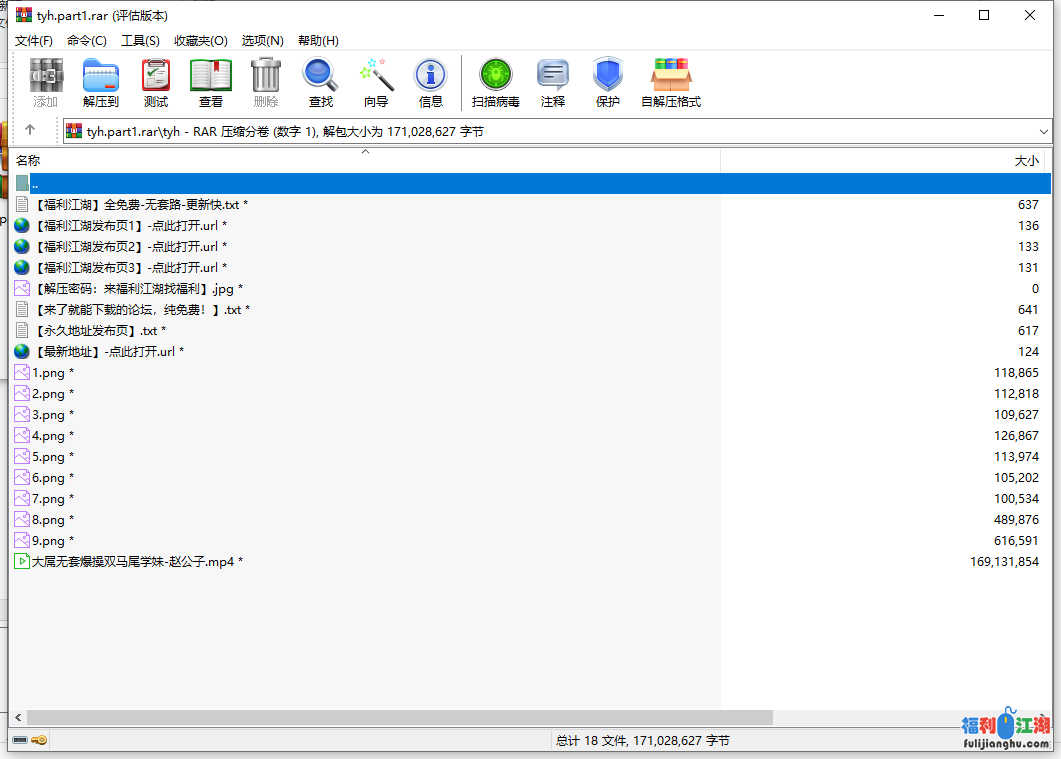The width and height of the screenshot is (1061, 759).
Task: Click the horizontal scrollbar at the bottom
Action: (400, 717)
